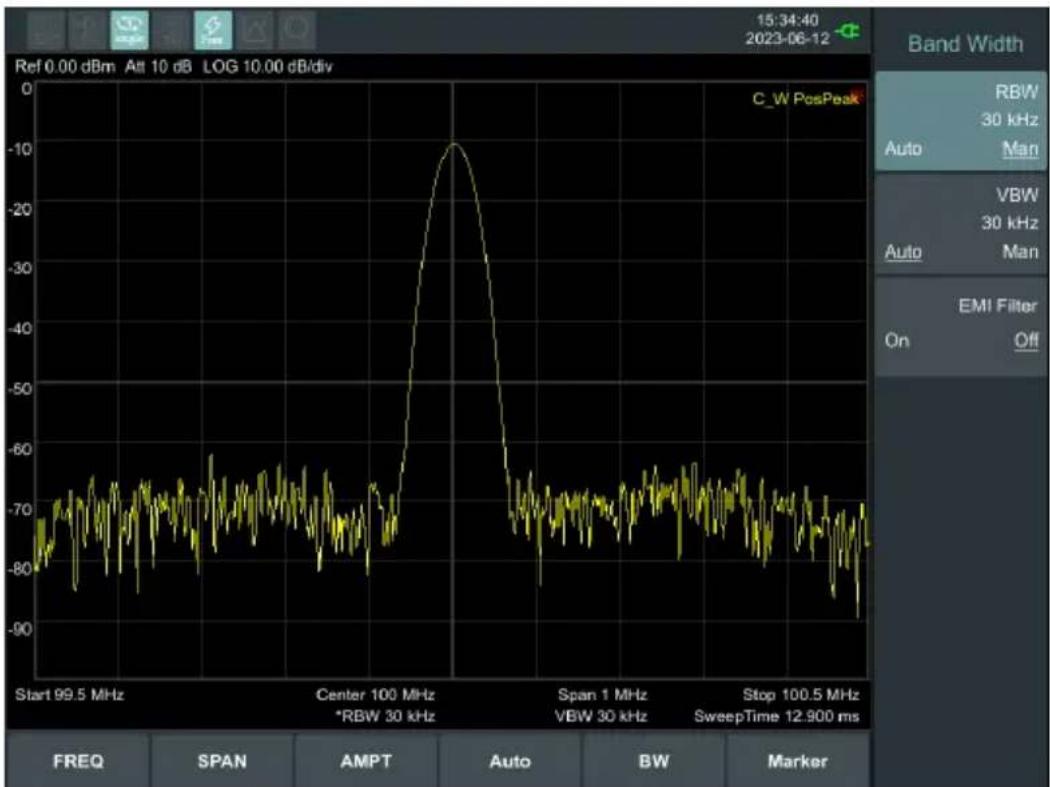
Task: Click the green power plug status icon
Action: click(x=848, y=31)
